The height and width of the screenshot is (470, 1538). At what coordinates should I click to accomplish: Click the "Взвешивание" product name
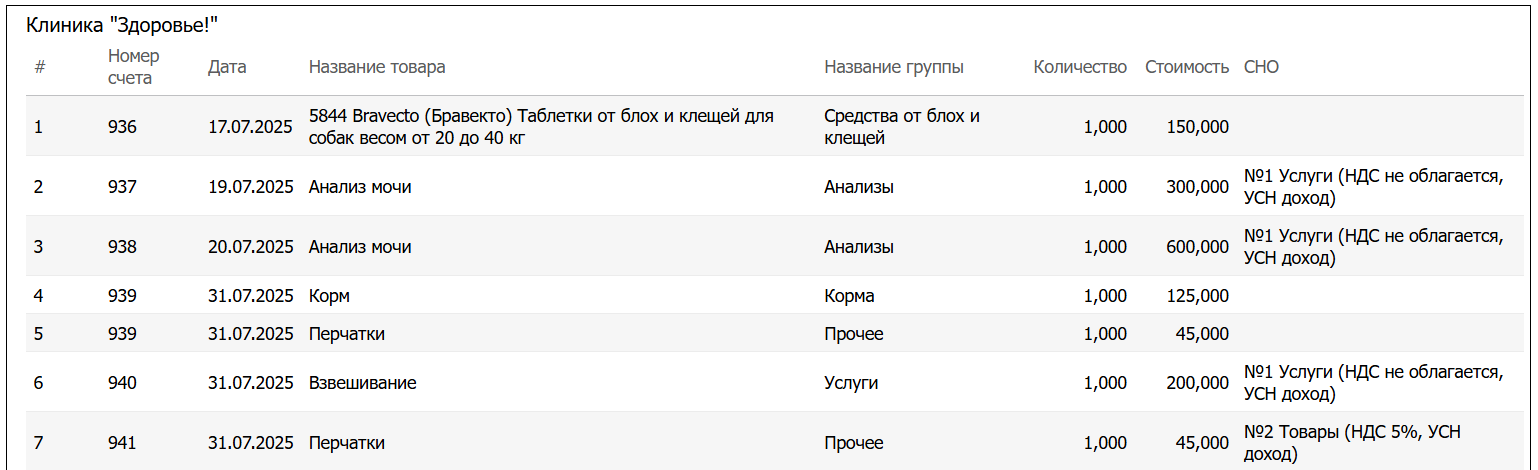coord(362,383)
